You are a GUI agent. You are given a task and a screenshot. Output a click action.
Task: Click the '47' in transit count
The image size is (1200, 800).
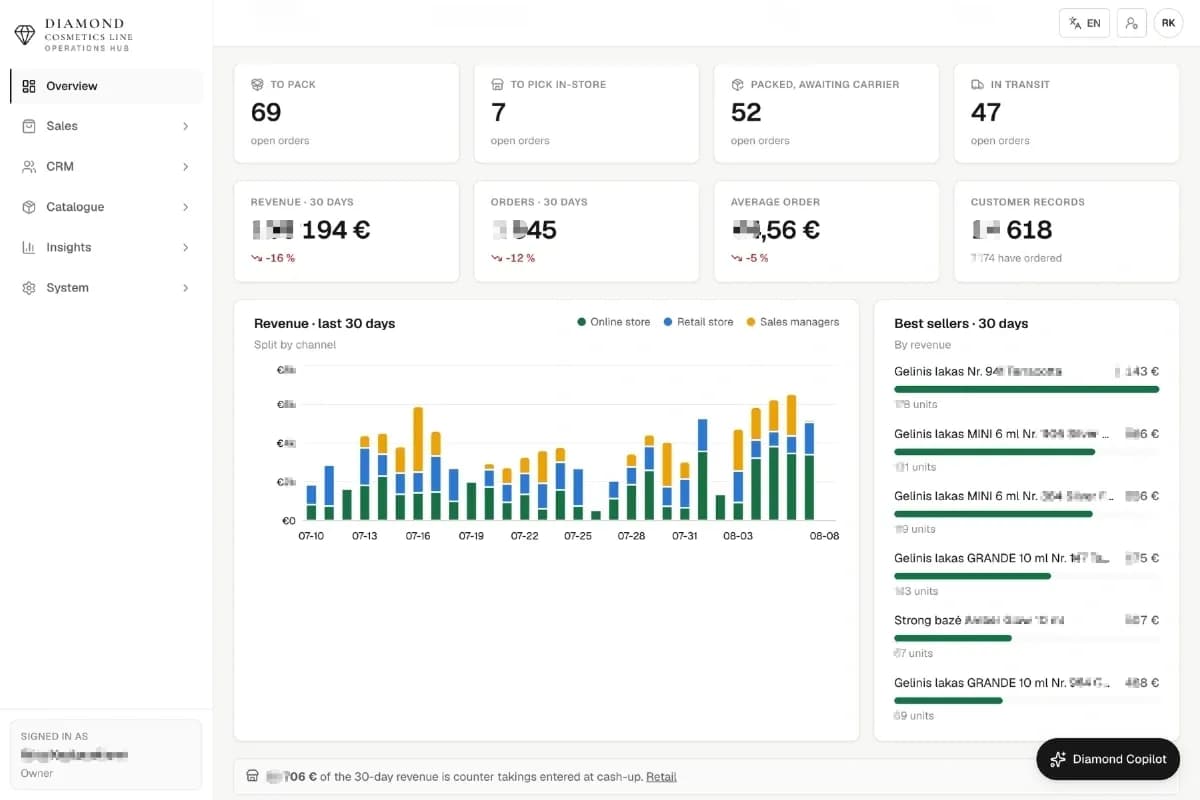point(986,112)
